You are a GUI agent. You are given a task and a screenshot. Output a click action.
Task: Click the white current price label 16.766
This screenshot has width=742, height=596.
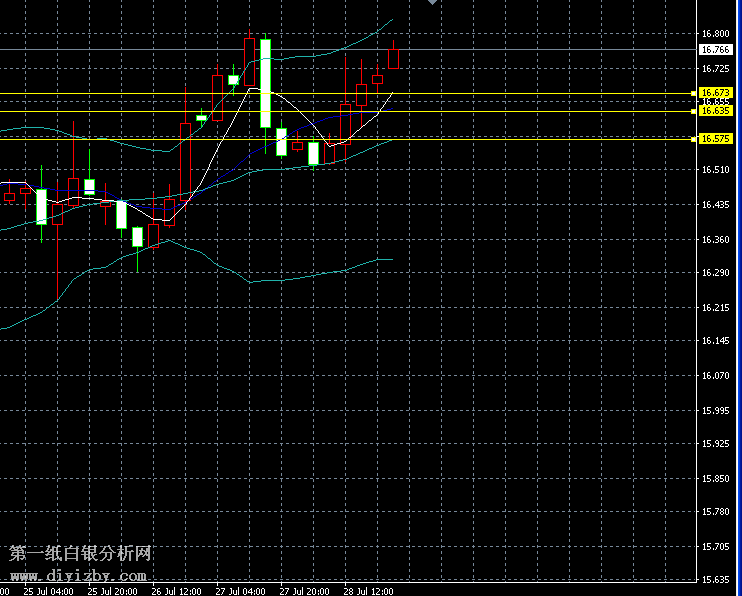715,49
